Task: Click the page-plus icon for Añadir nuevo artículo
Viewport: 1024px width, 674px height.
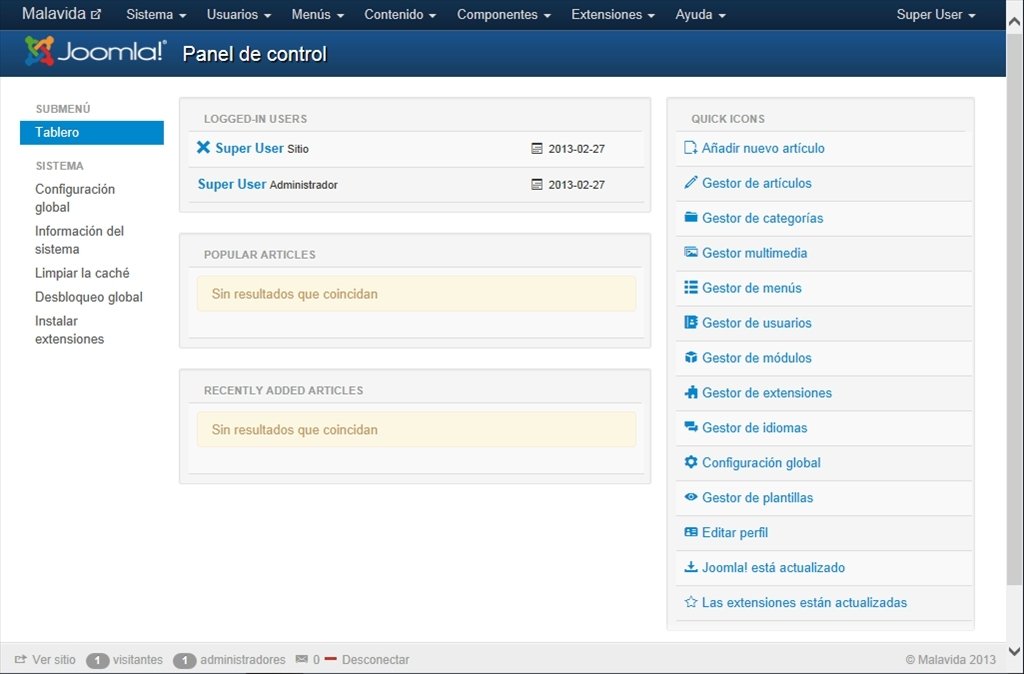Action: 690,148
